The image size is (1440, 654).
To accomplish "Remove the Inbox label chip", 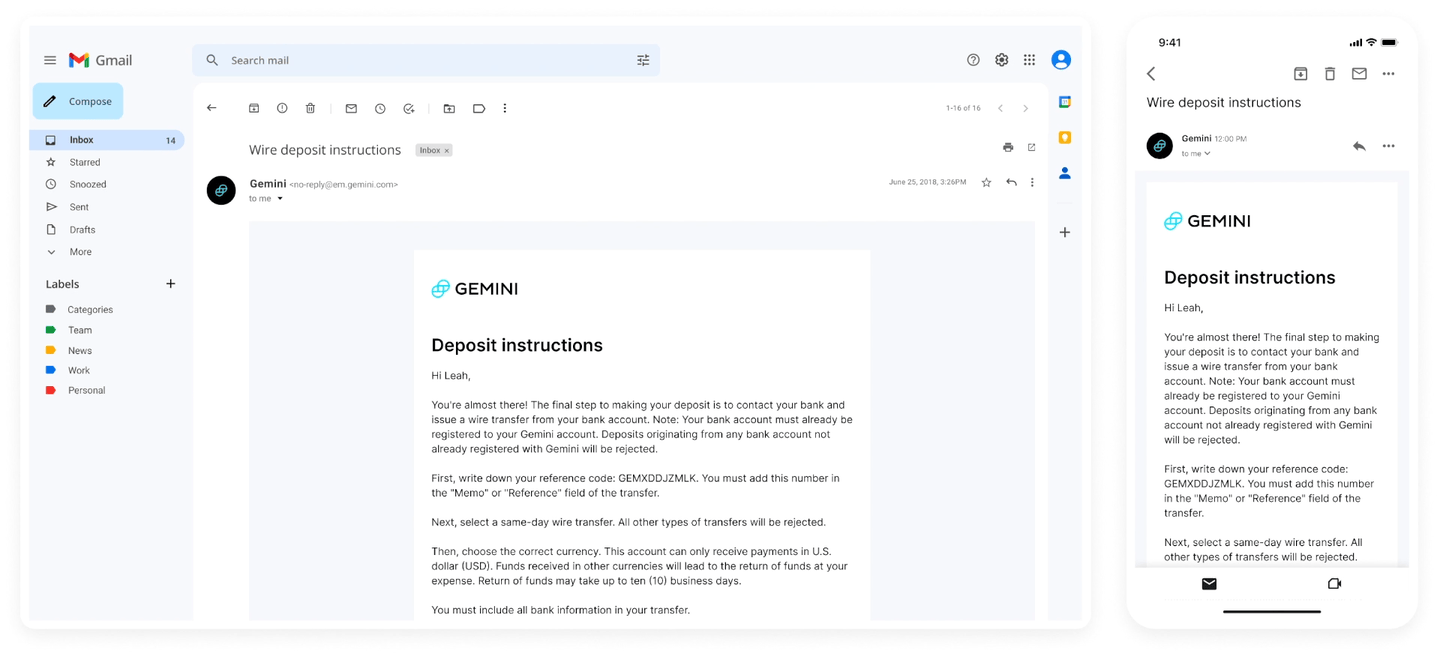I will click(x=447, y=150).
